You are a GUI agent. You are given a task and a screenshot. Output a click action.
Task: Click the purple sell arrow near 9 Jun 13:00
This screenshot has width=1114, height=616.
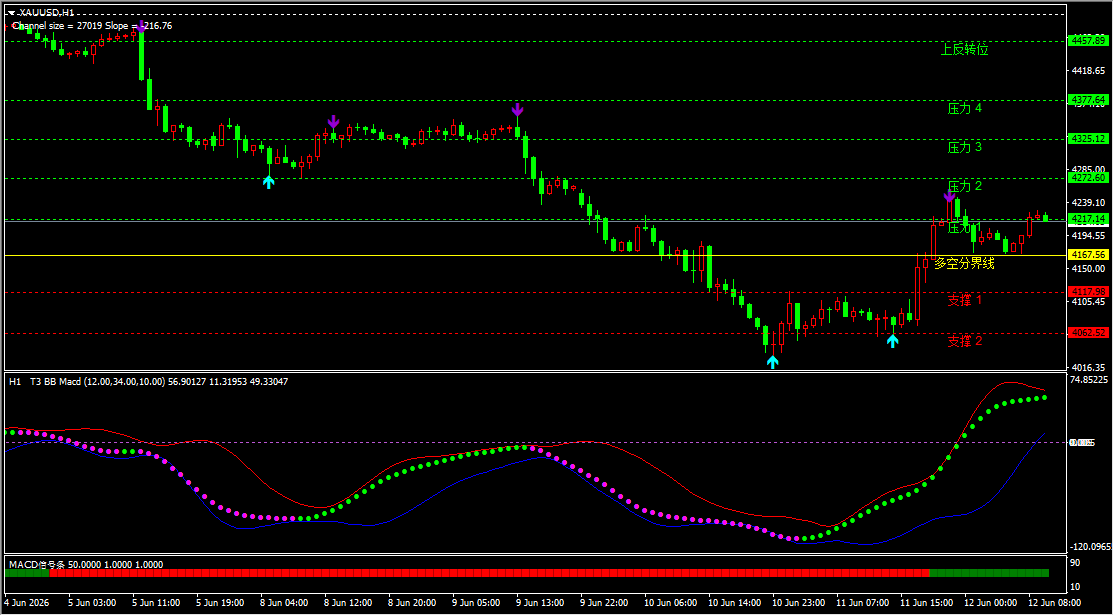[x=517, y=109]
